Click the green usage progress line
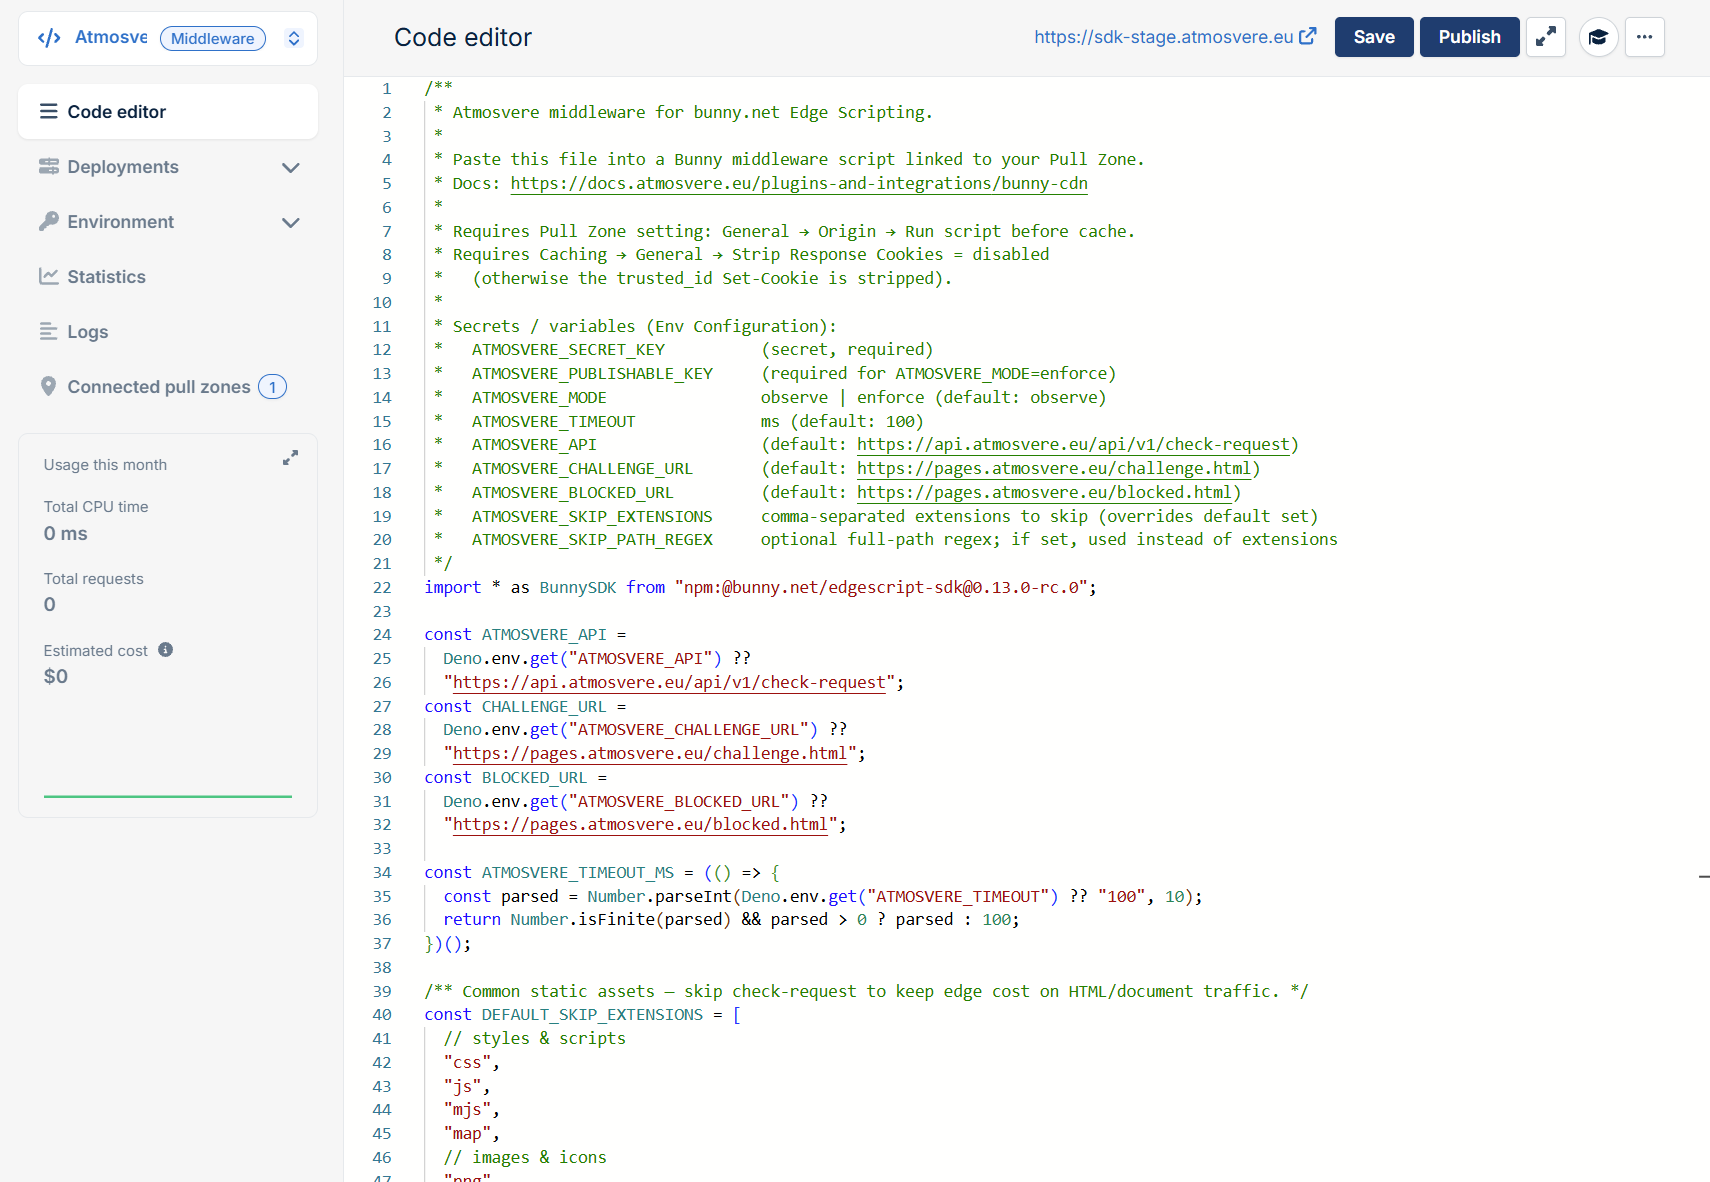Screen dimensions: 1710x1182 [x=168, y=796]
